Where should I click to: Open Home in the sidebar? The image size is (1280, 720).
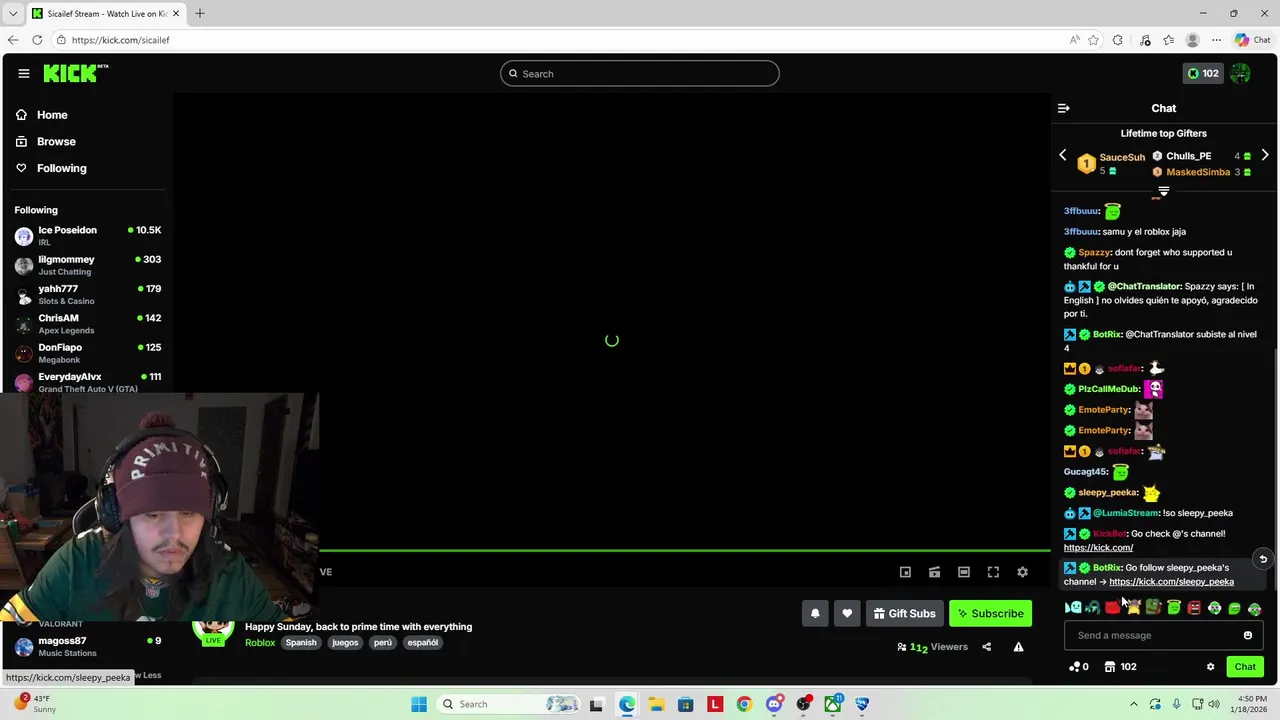pos(42,115)
